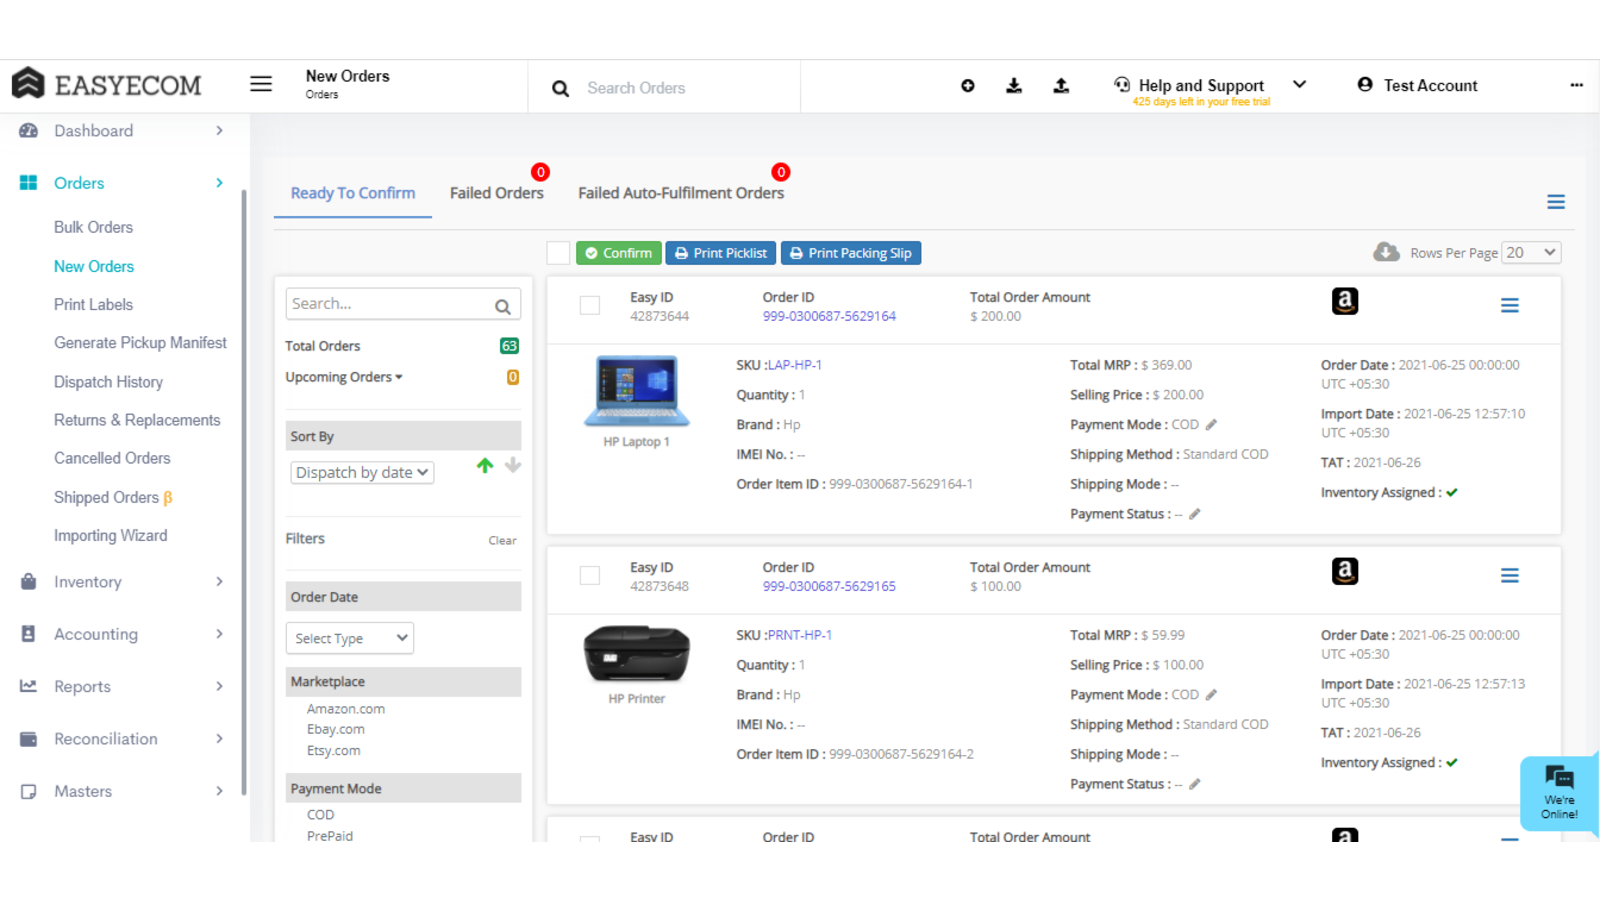
Task: Click the plus add-order icon in header
Action: (x=967, y=86)
